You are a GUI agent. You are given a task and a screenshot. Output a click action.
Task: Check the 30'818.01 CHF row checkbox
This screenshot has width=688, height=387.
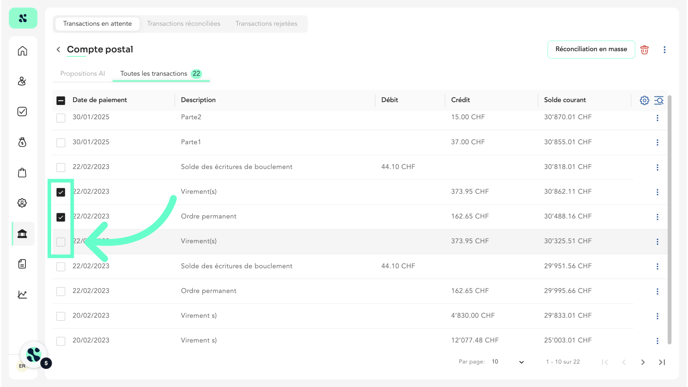[61, 167]
